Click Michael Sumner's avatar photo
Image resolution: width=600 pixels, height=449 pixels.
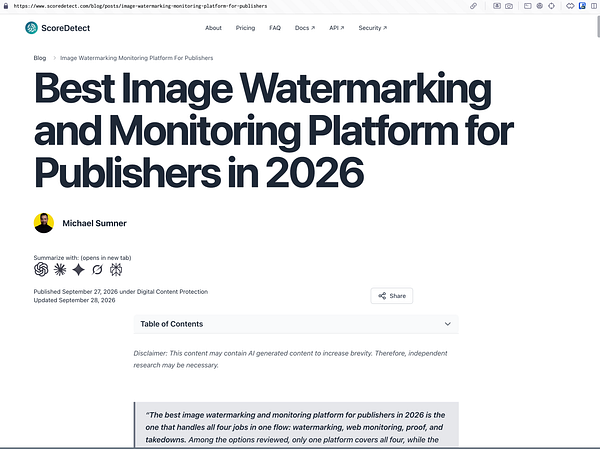click(x=44, y=223)
